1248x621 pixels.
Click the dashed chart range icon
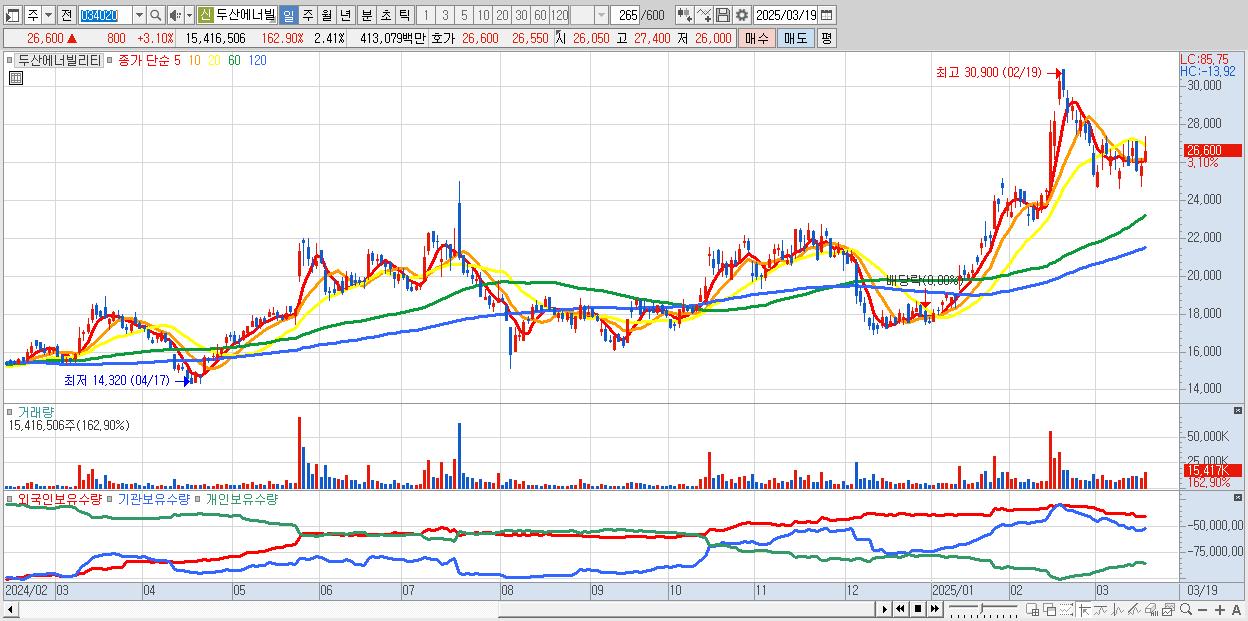[1066, 609]
